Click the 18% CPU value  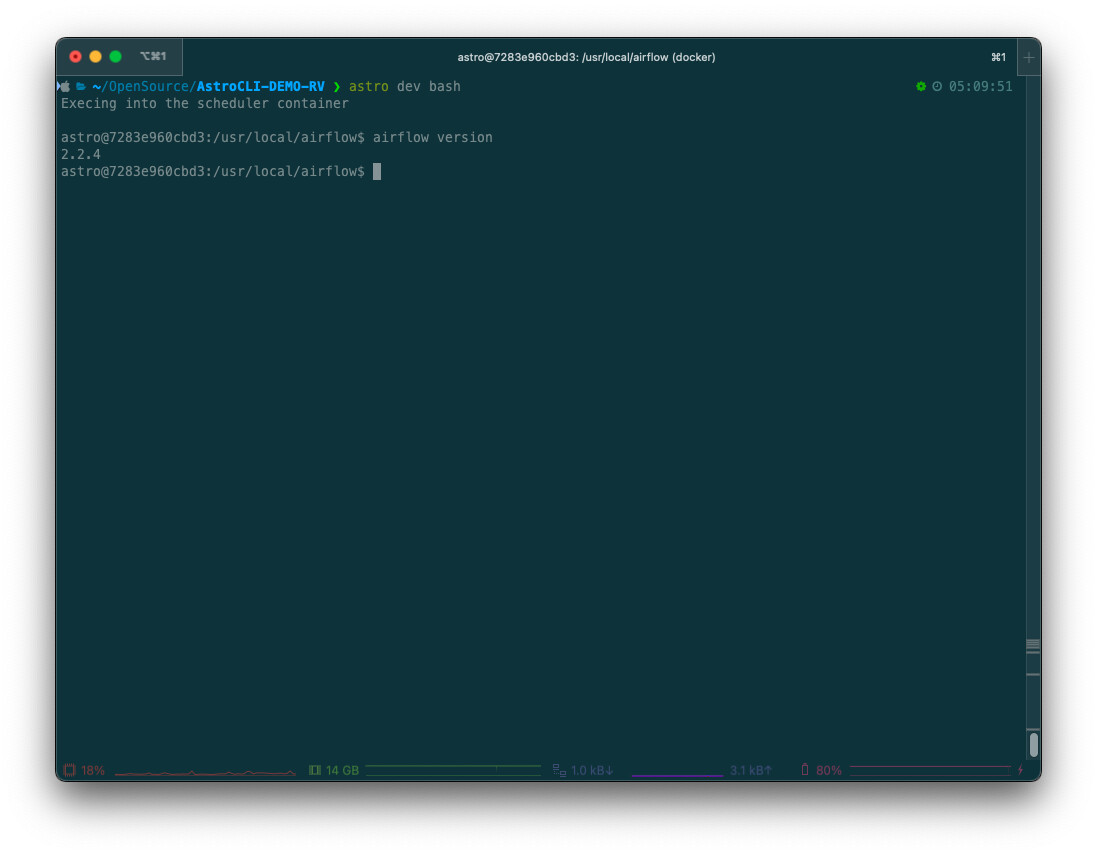(92, 770)
